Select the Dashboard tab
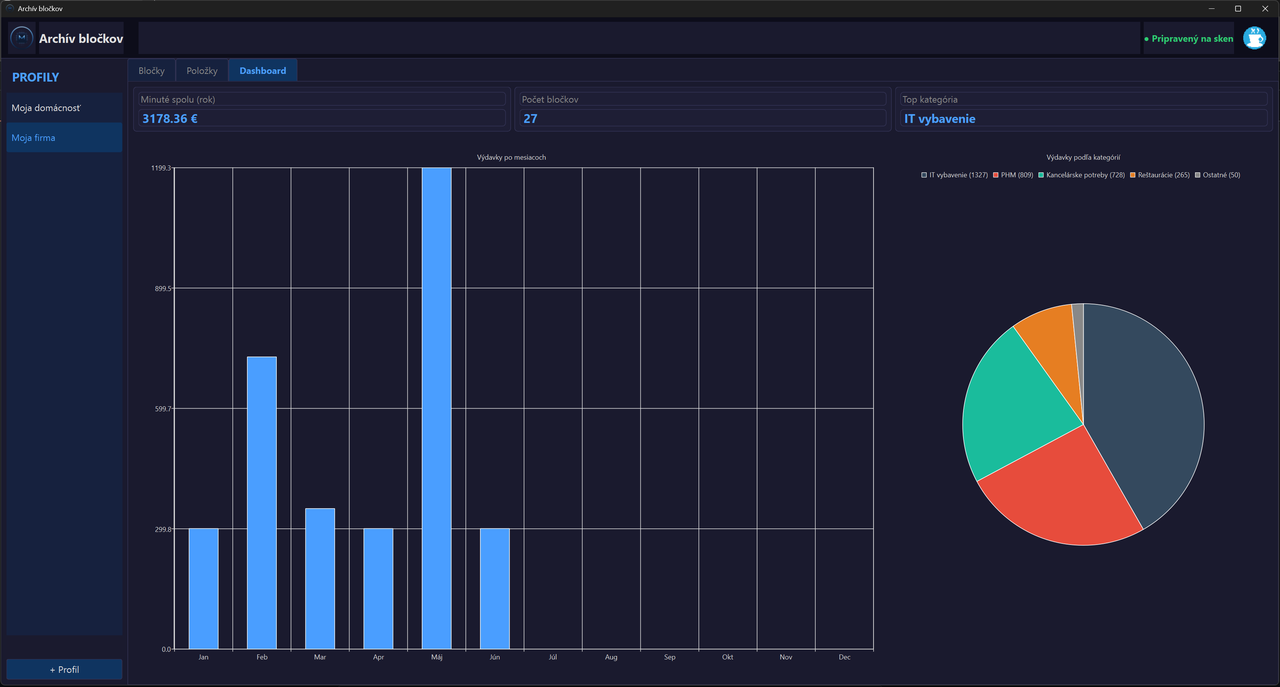 point(263,71)
